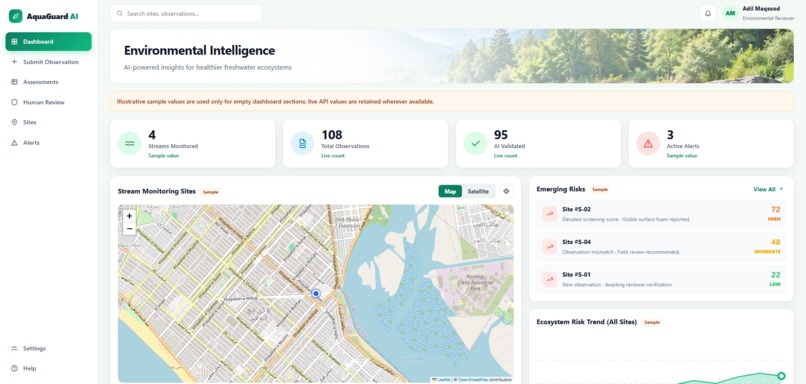
Task: Zoom in on the map
Action: [130, 216]
